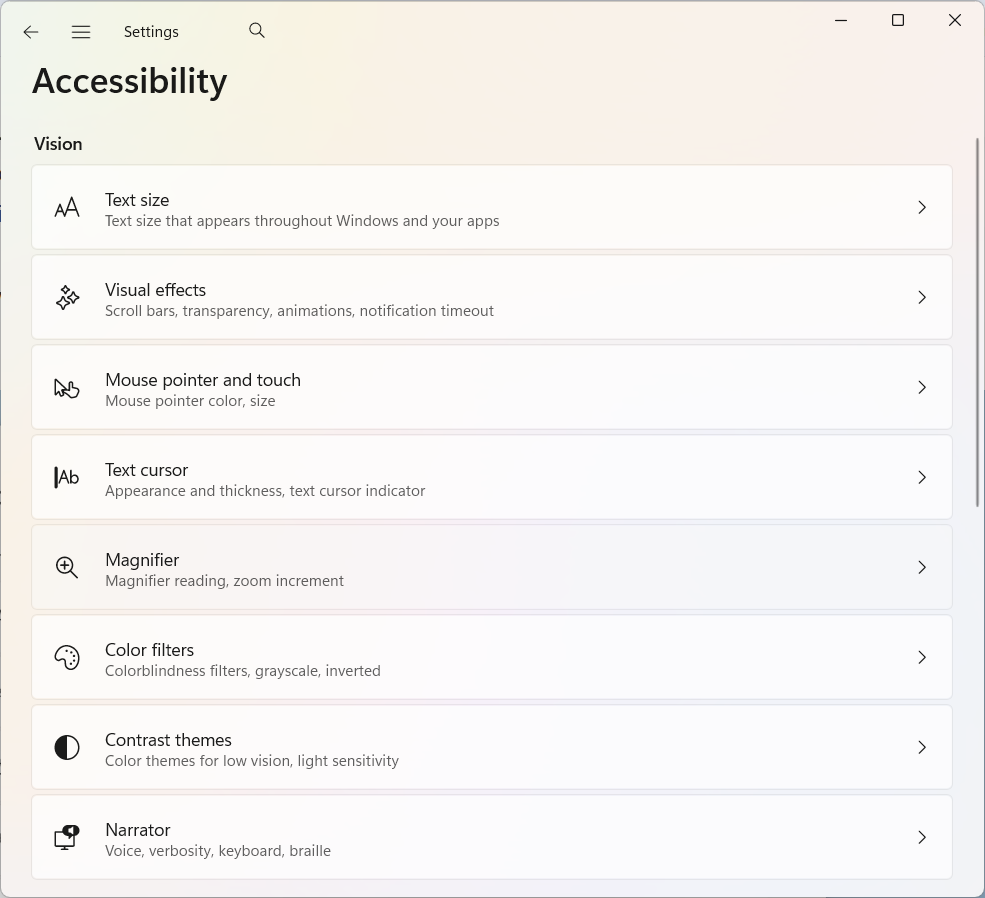Expand Text size using its chevron

922,208
